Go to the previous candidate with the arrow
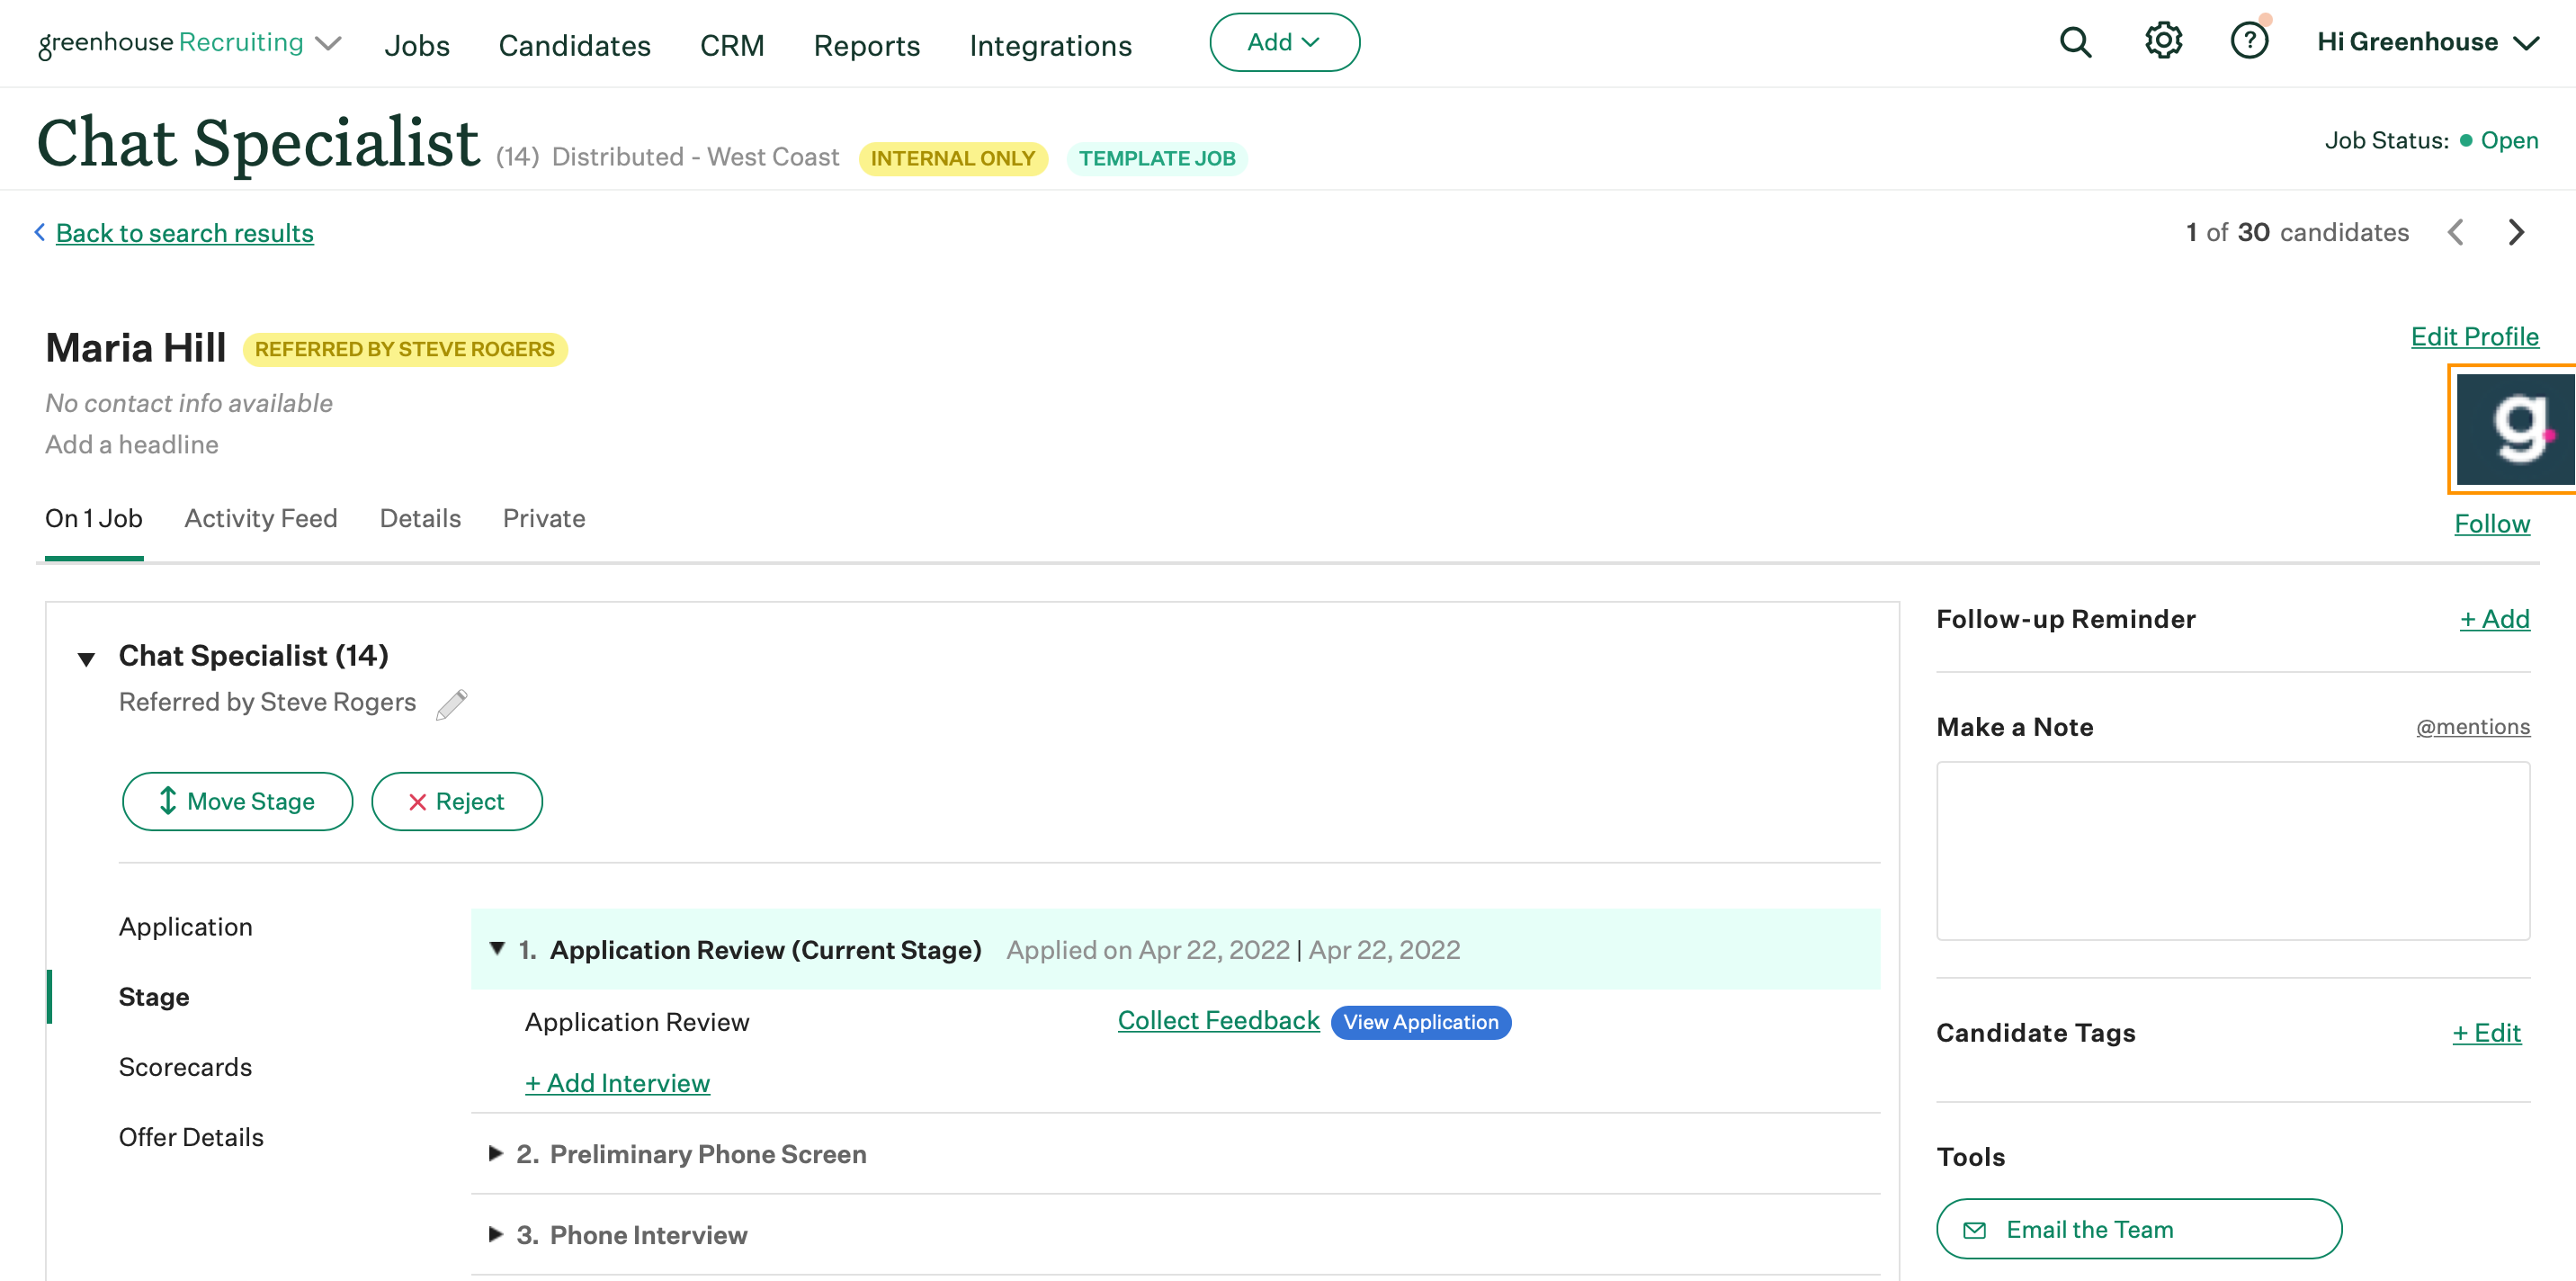The width and height of the screenshot is (2576, 1281). point(2456,232)
